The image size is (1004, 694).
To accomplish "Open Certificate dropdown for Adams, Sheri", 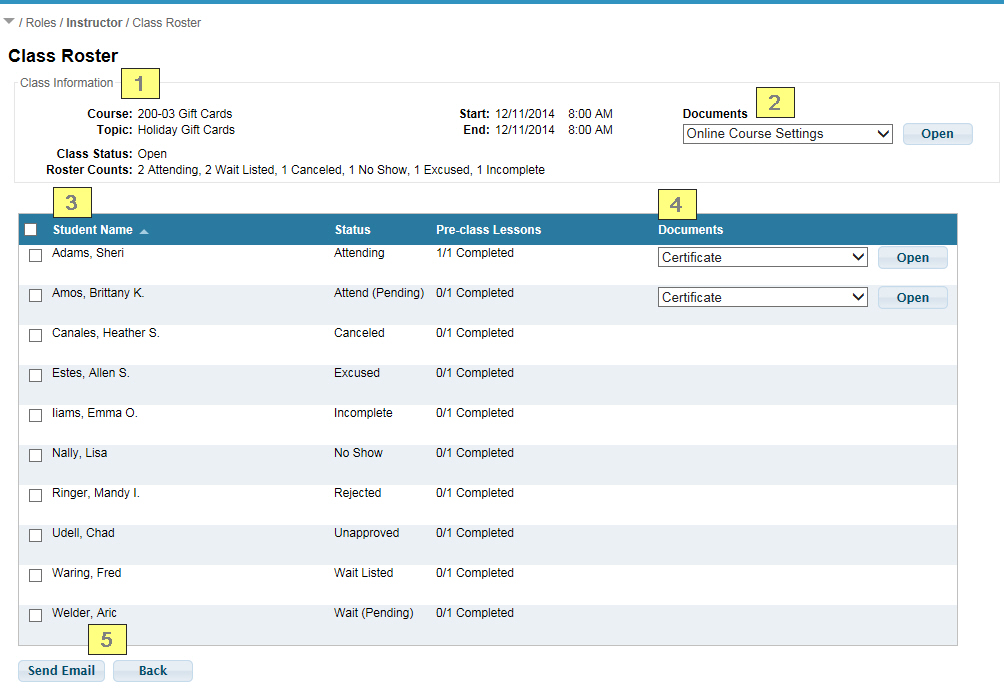I will (762, 257).
